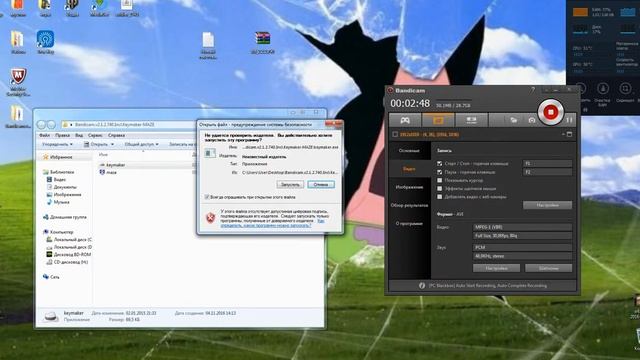Image resolution: width=640 pixels, height=360 pixels.
Task: Select the McAfee desktop shortcut icon
Action: (18, 82)
